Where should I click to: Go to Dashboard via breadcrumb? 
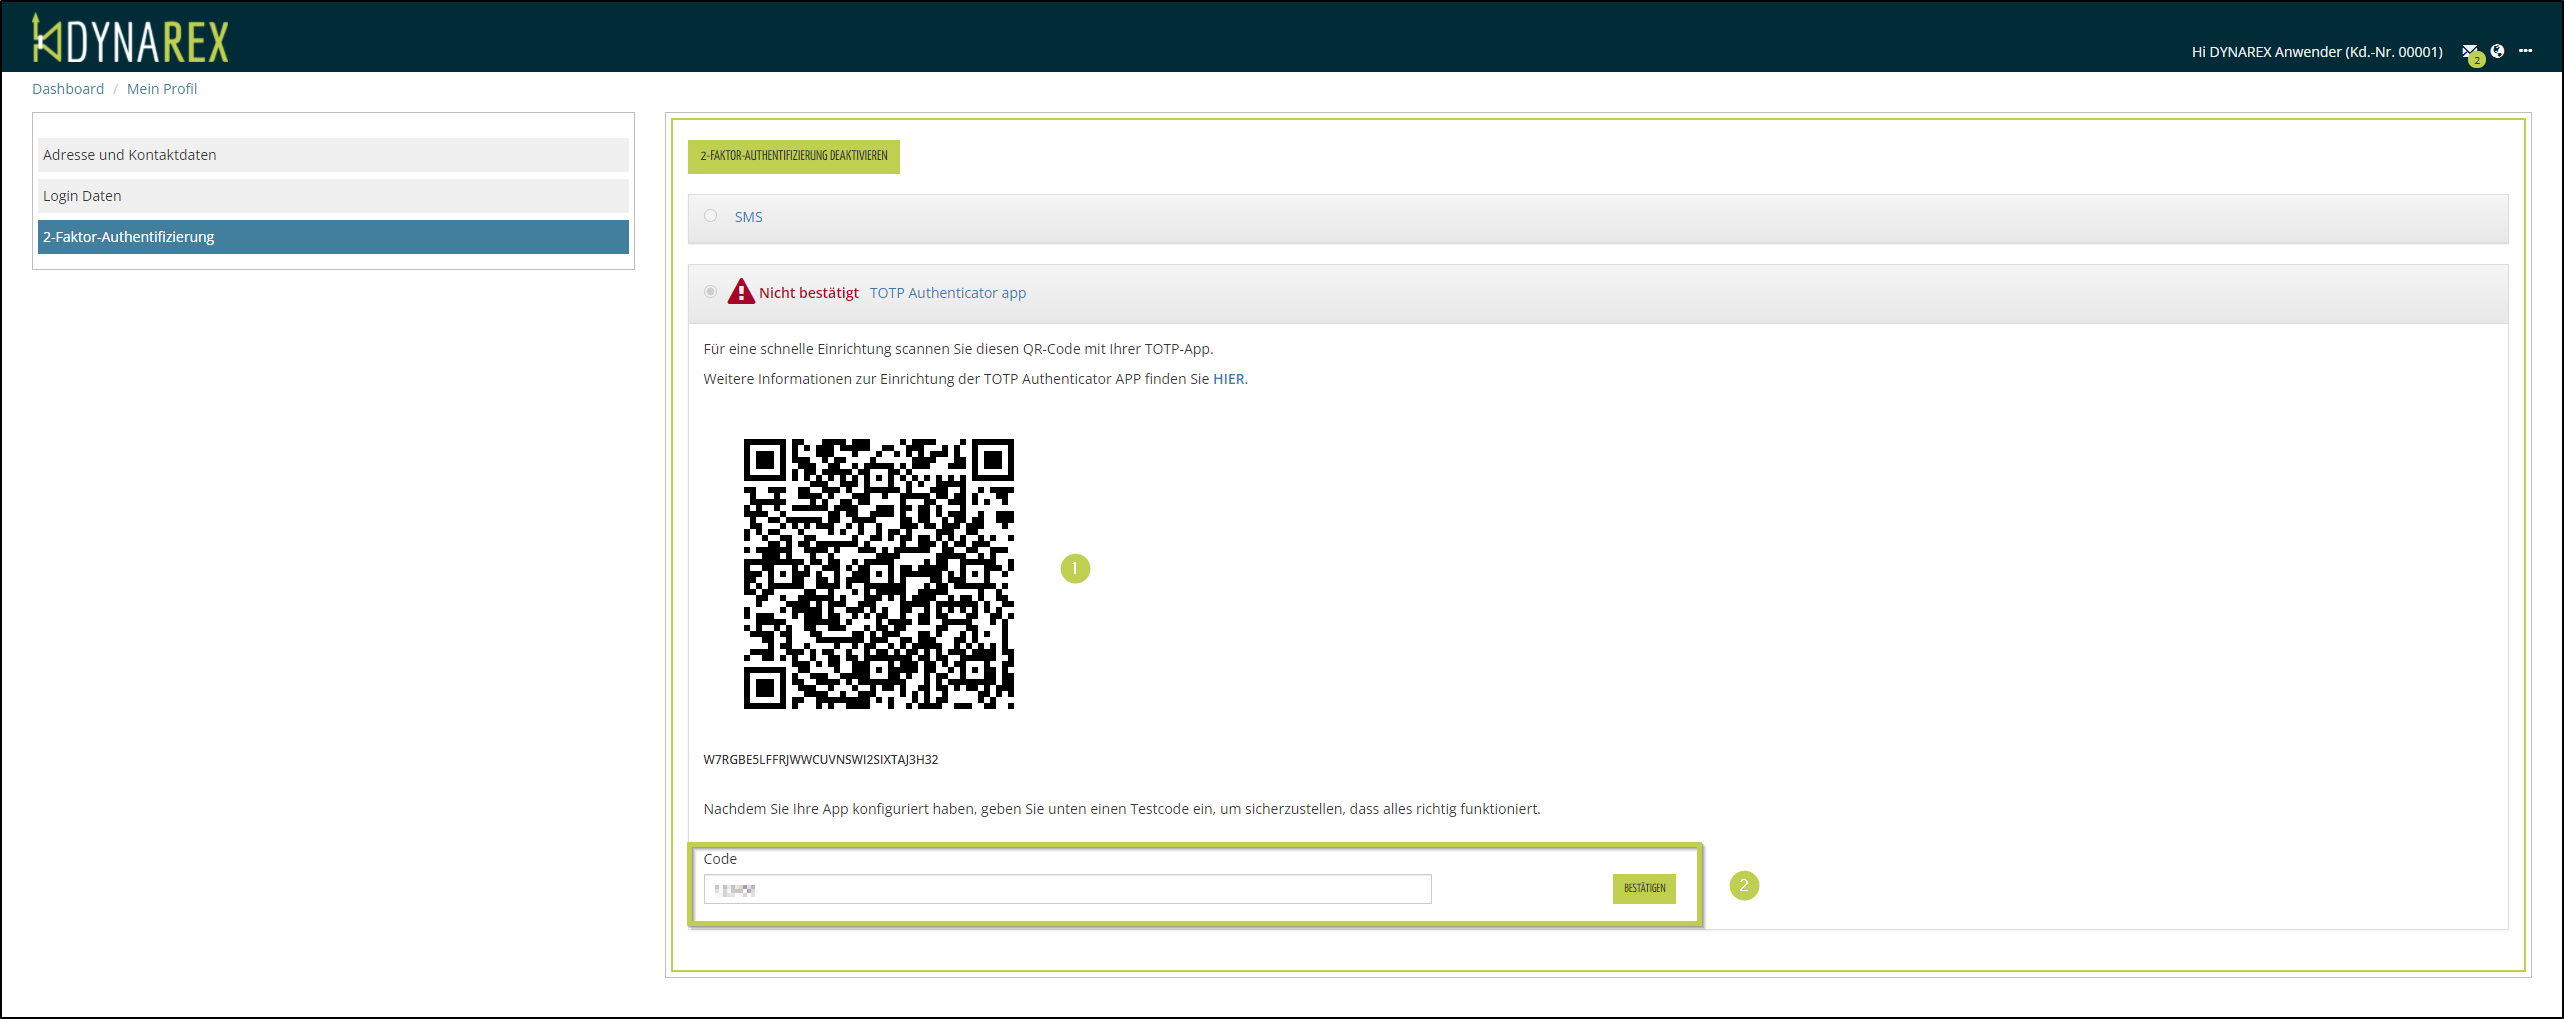tap(68, 89)
